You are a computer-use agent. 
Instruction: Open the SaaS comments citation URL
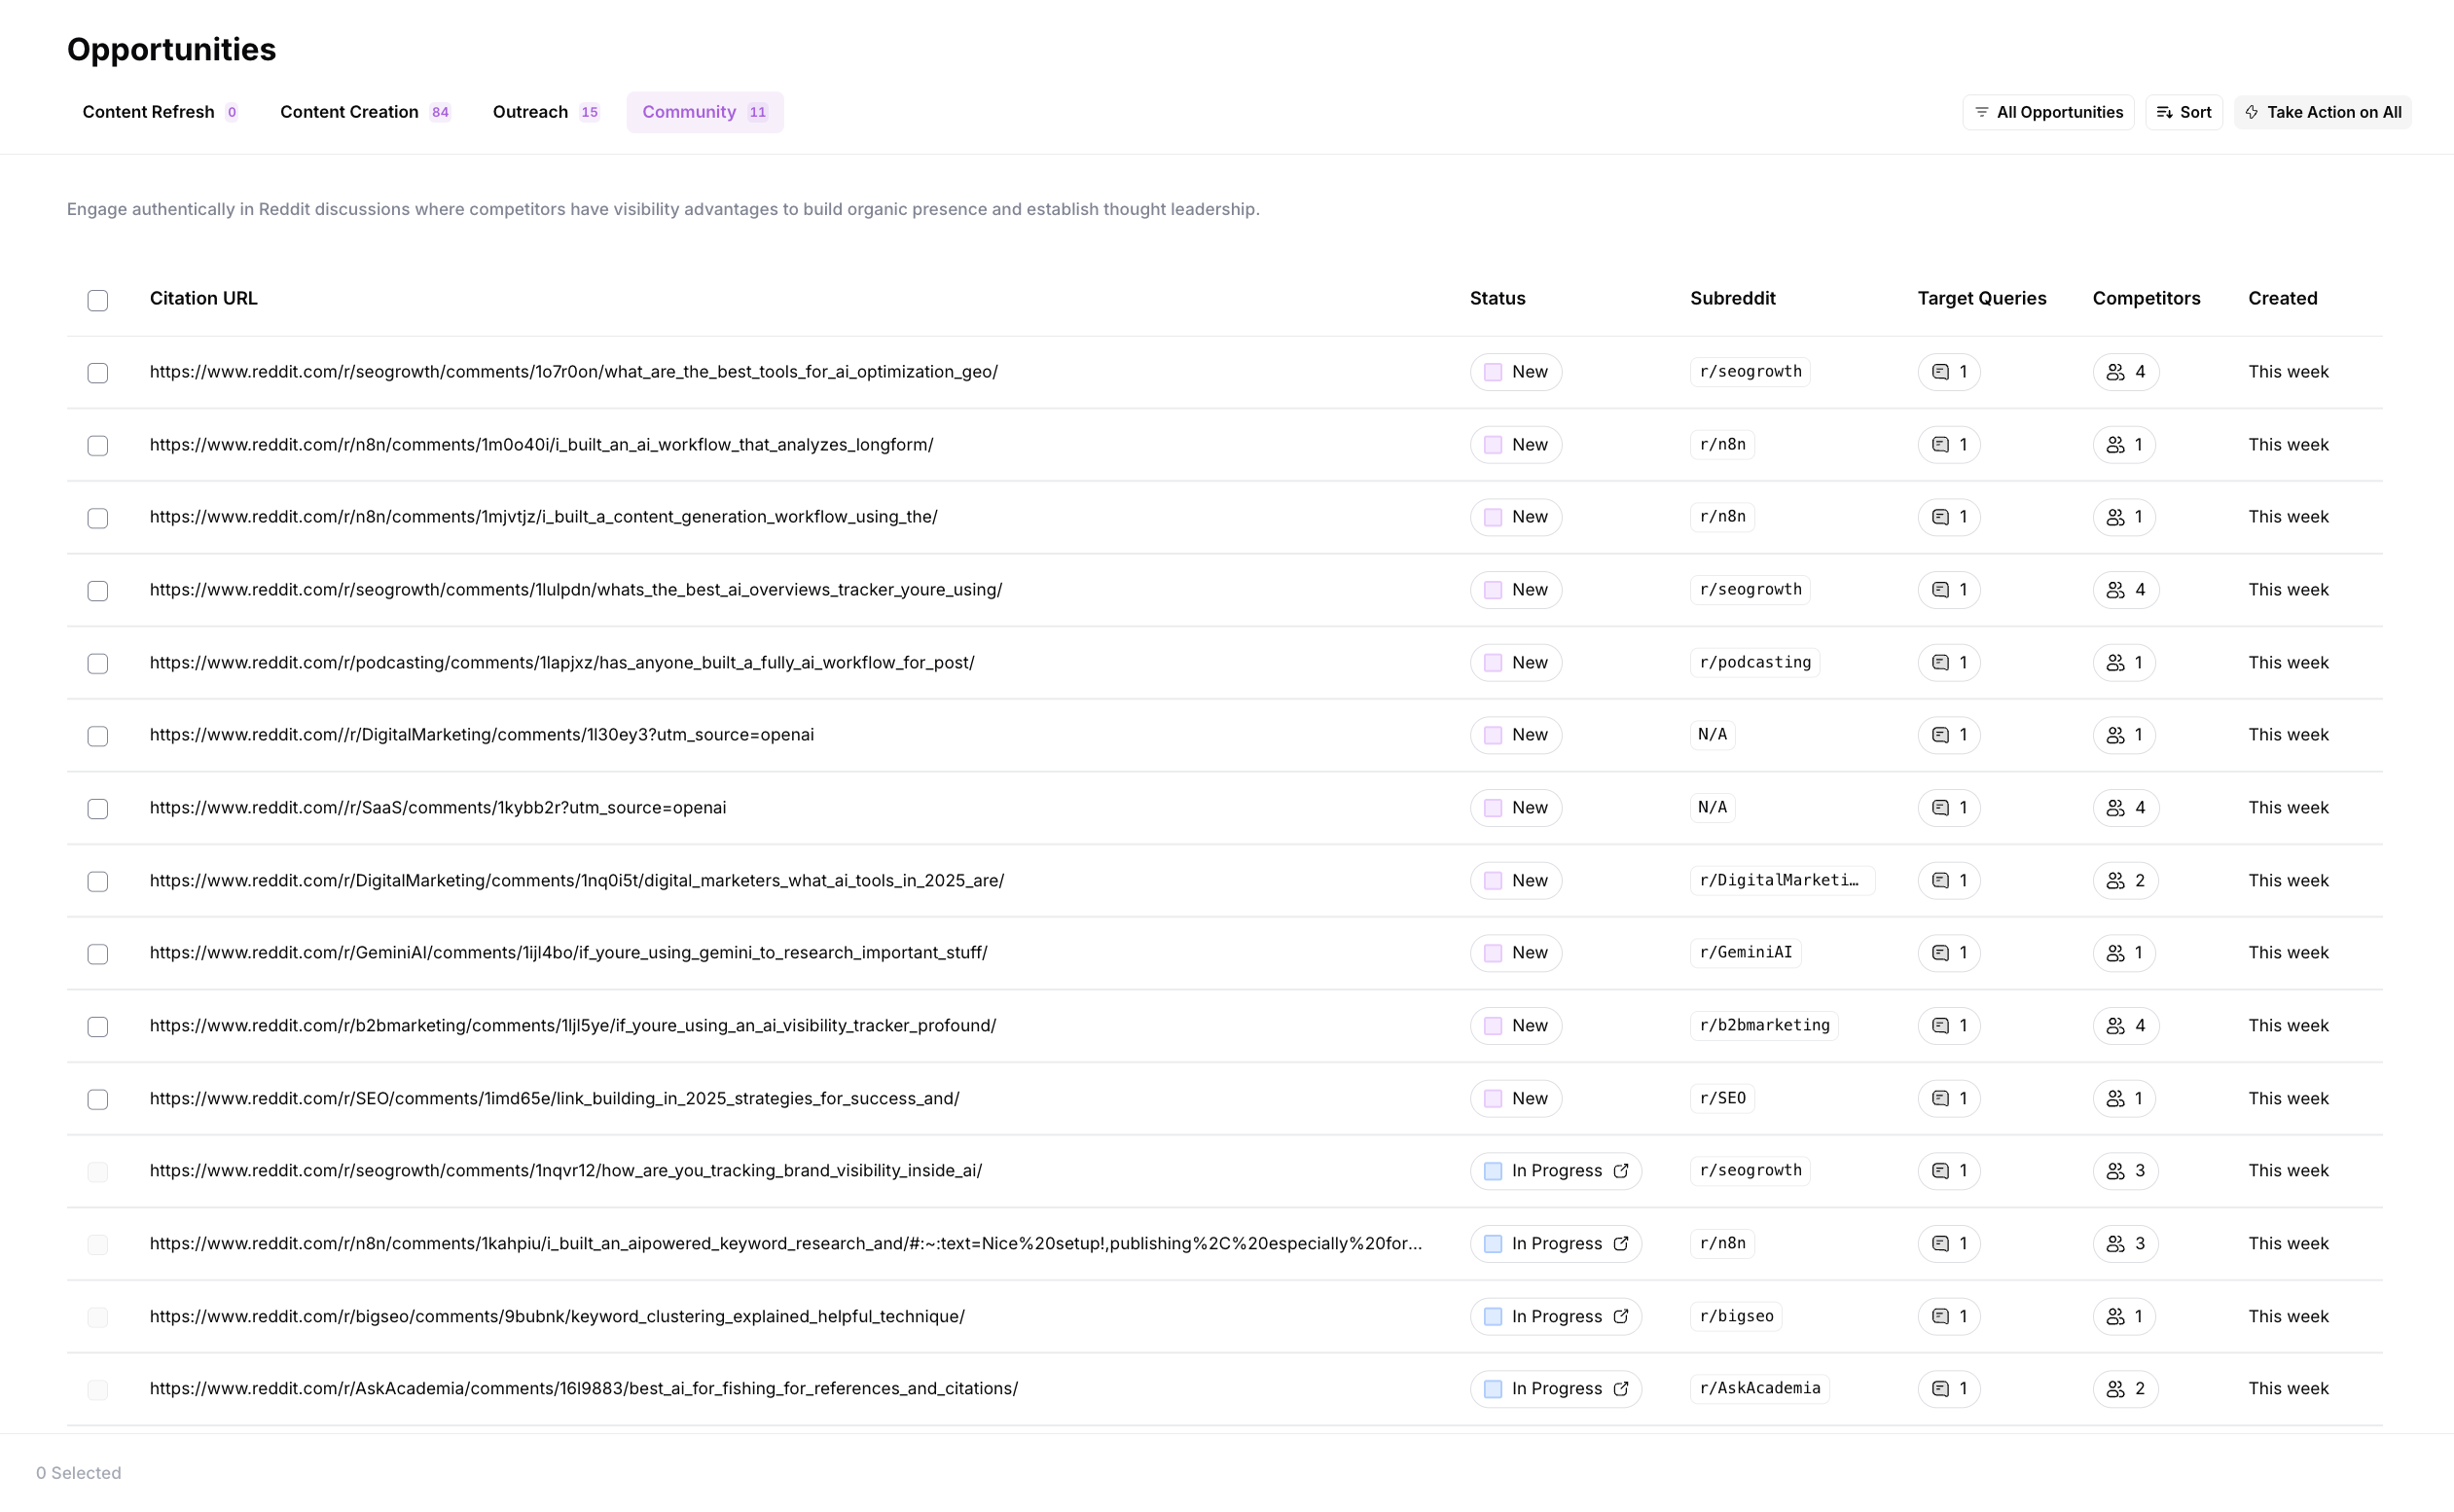[x=437, y=808]
